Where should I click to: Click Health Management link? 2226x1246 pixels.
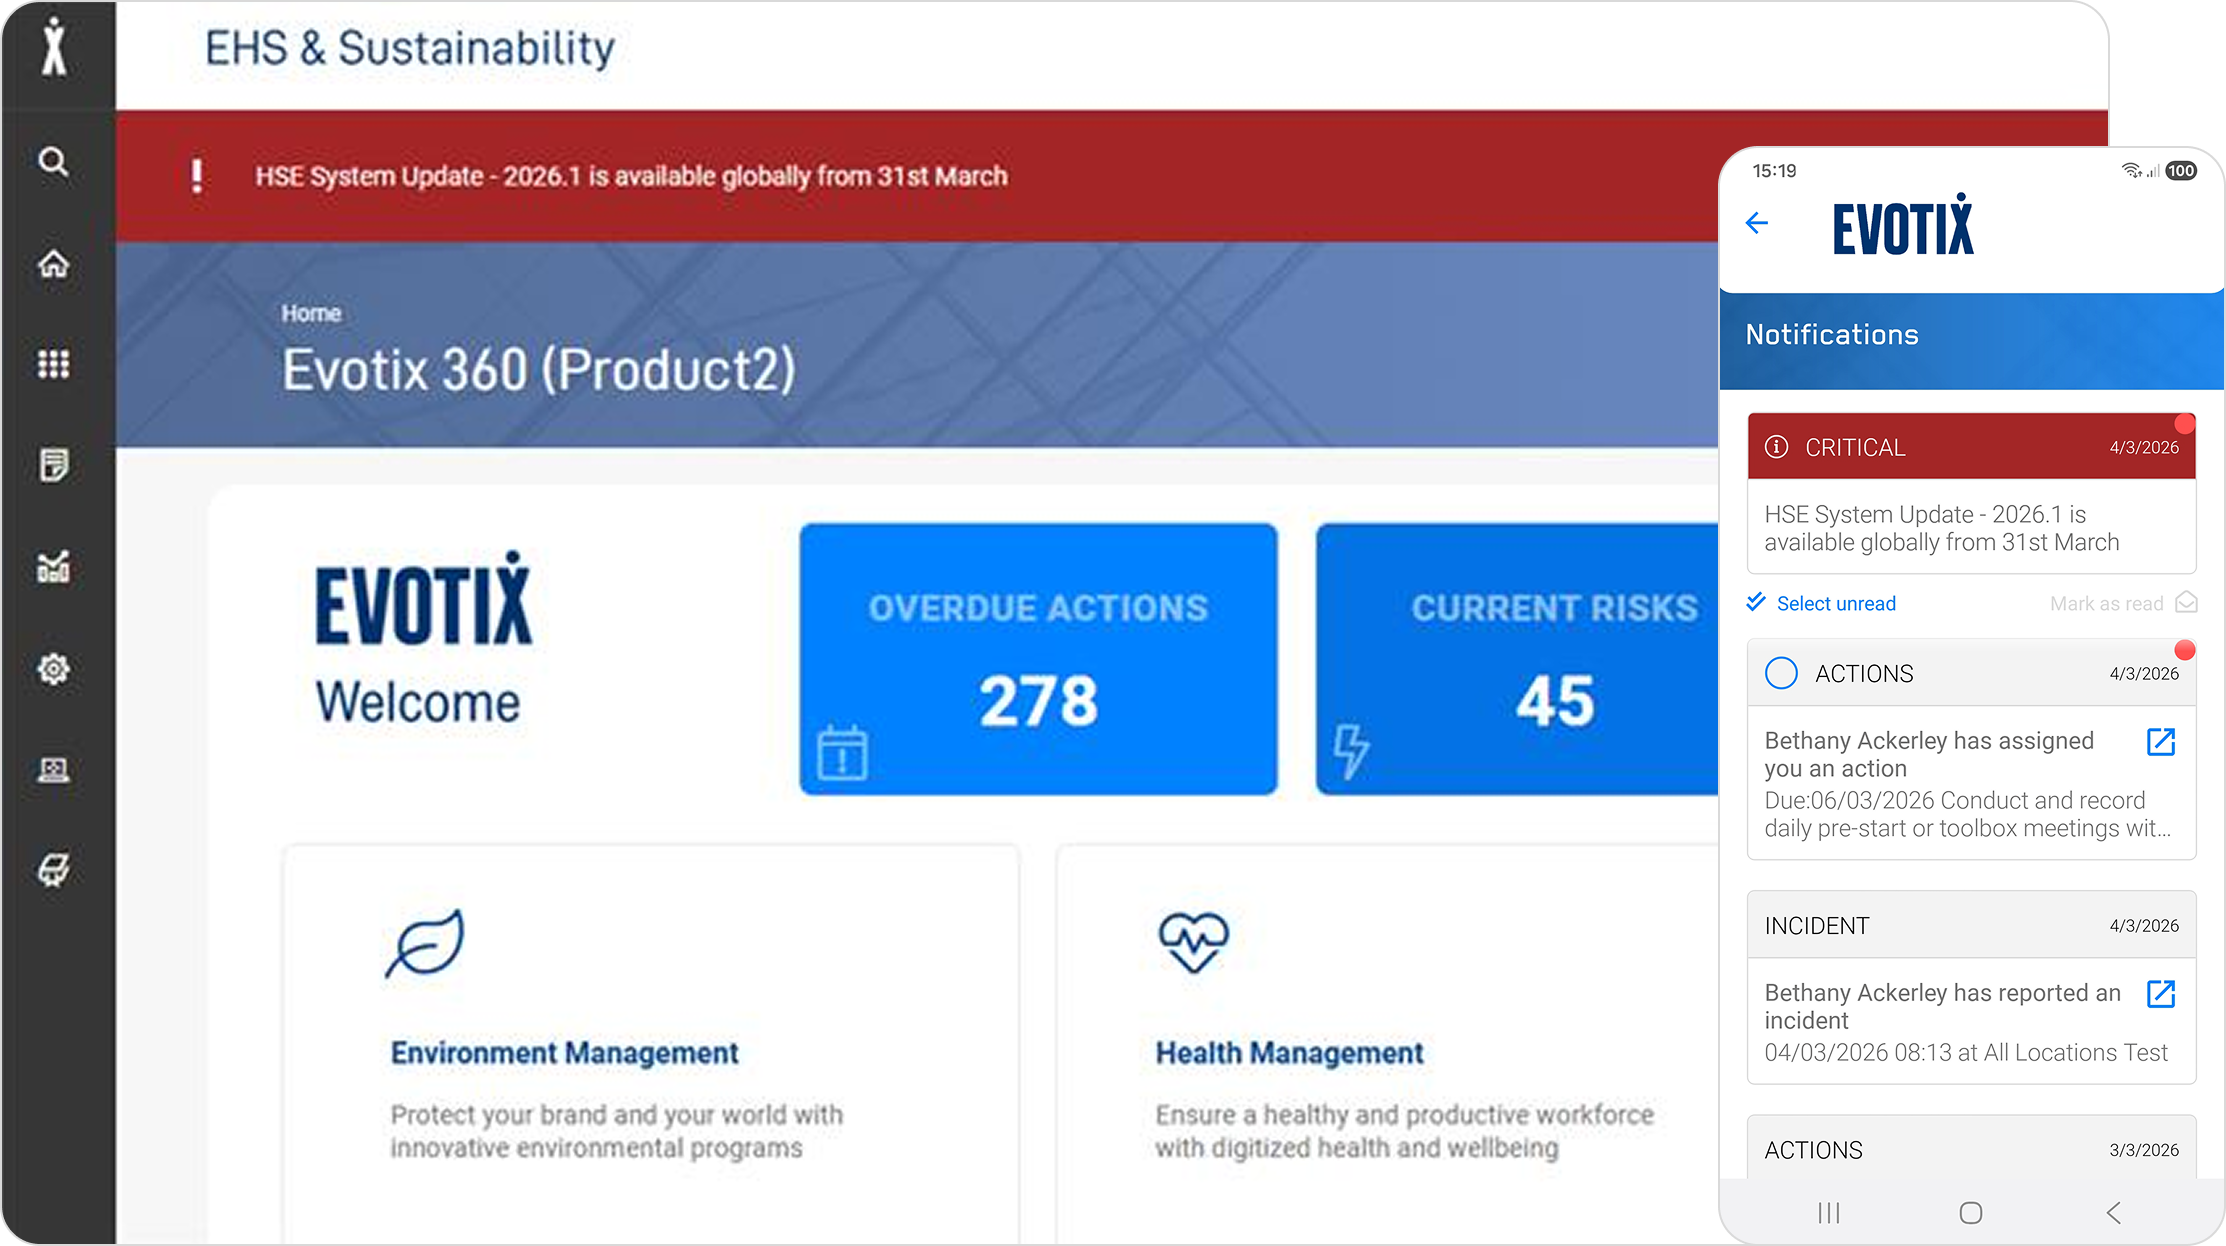click(1289, 1053)
